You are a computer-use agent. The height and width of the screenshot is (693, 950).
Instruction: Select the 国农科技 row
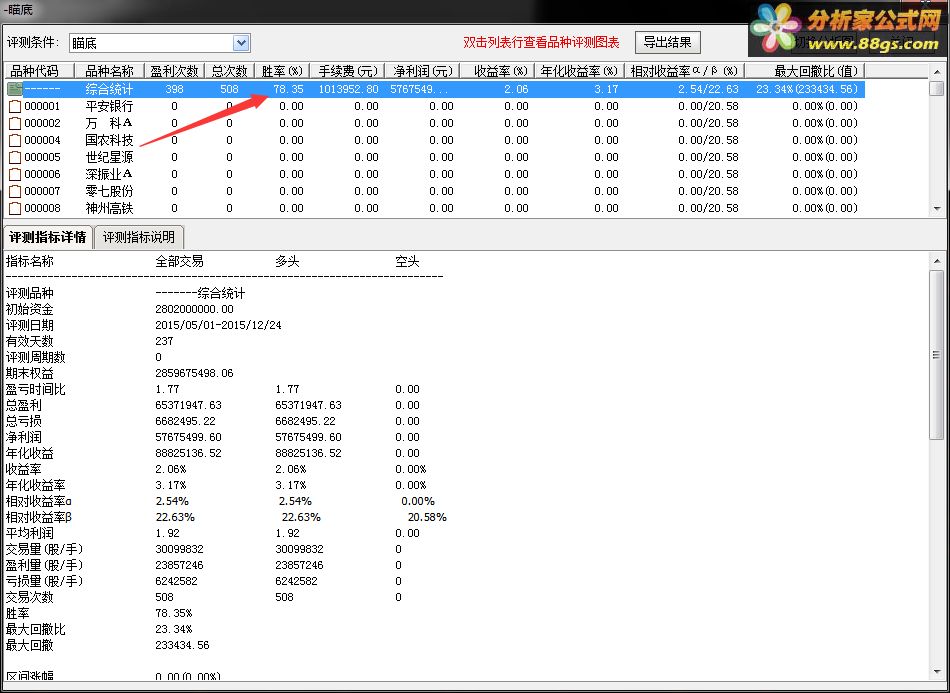[x=434, y=140]
